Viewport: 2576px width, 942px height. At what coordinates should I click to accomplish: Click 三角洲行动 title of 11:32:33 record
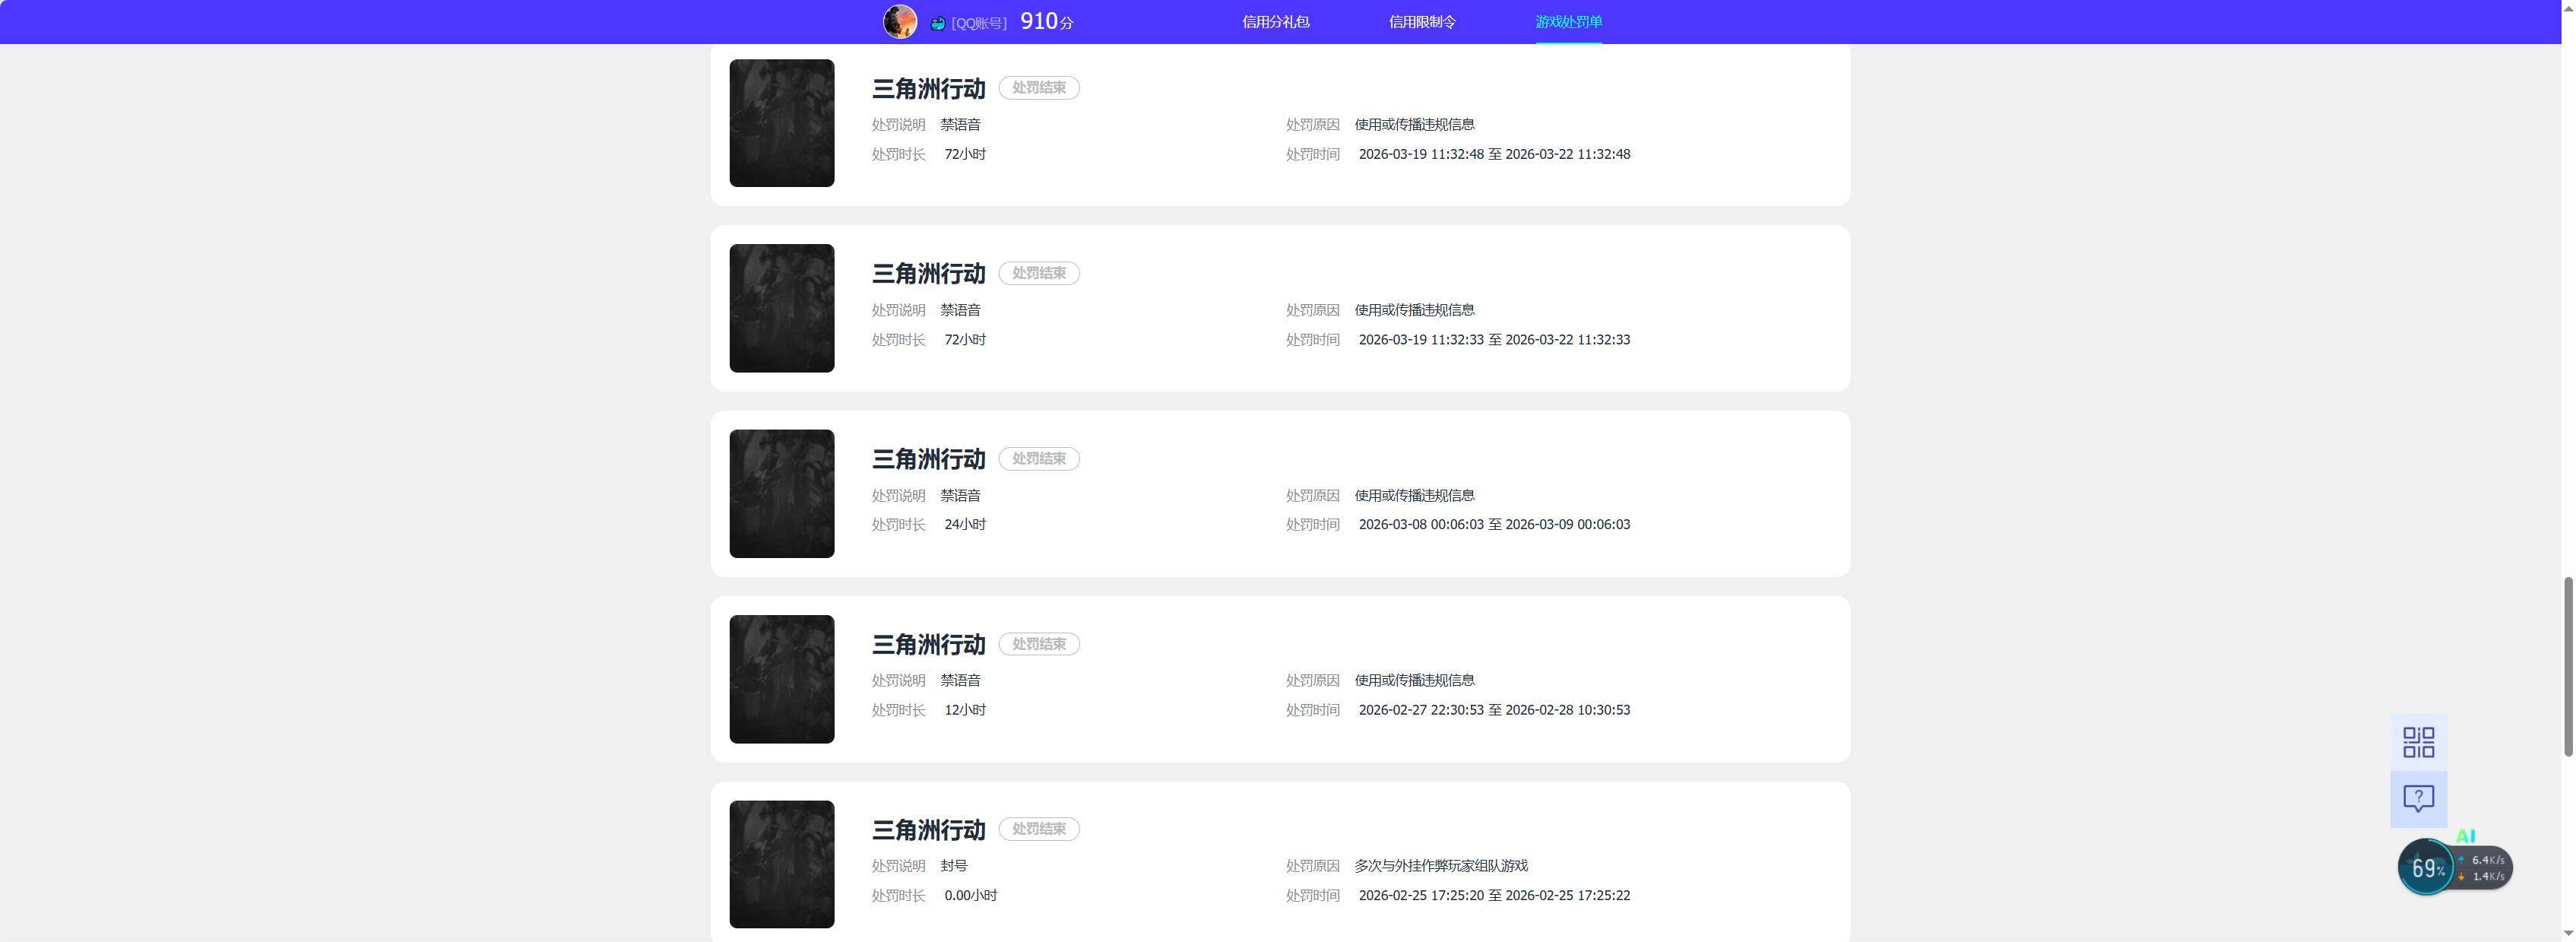click(928, 274)
